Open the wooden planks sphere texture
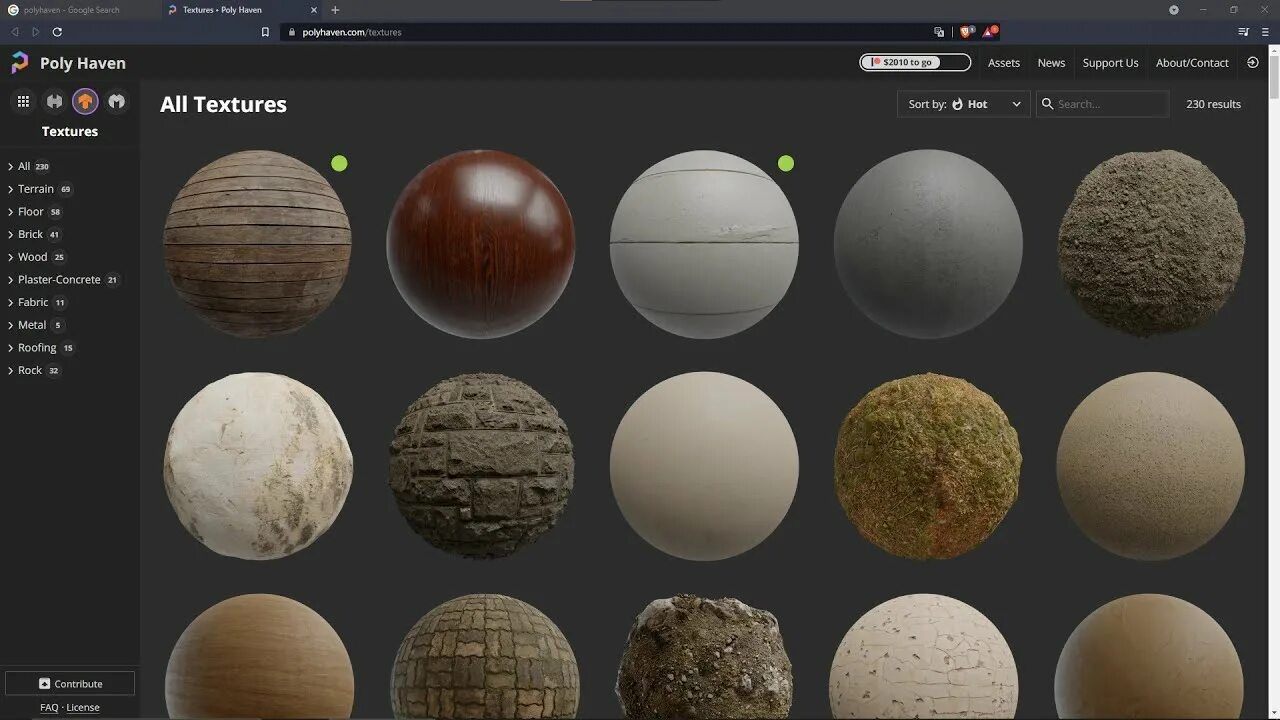 click(258, 244)
